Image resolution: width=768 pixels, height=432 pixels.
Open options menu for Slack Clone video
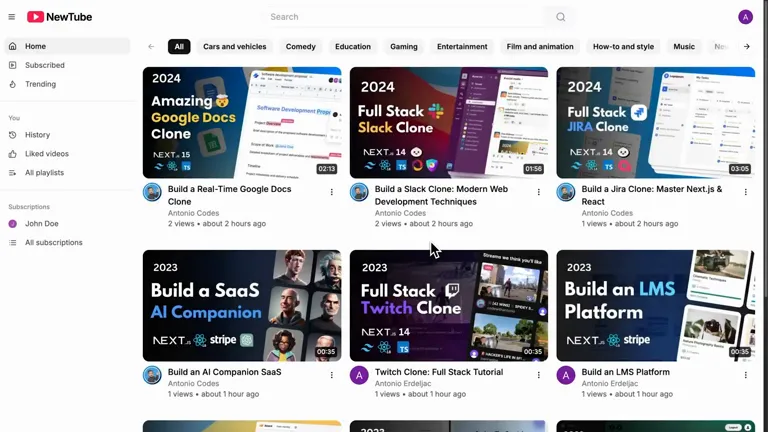pos(538,192)
